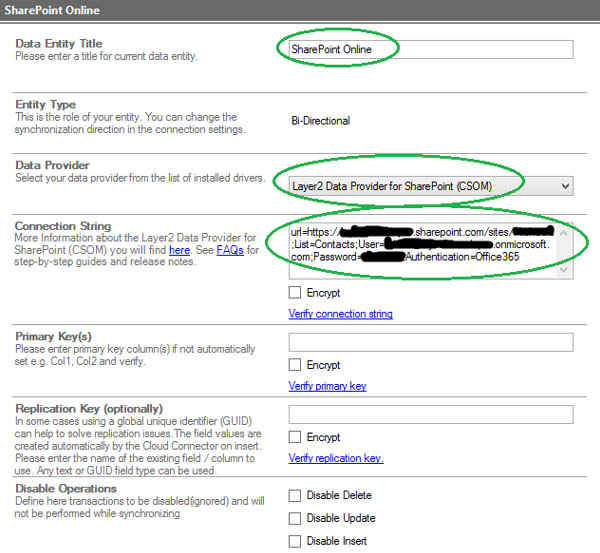
Task: Click inside the Connection String text box
Action: (420, 251)
